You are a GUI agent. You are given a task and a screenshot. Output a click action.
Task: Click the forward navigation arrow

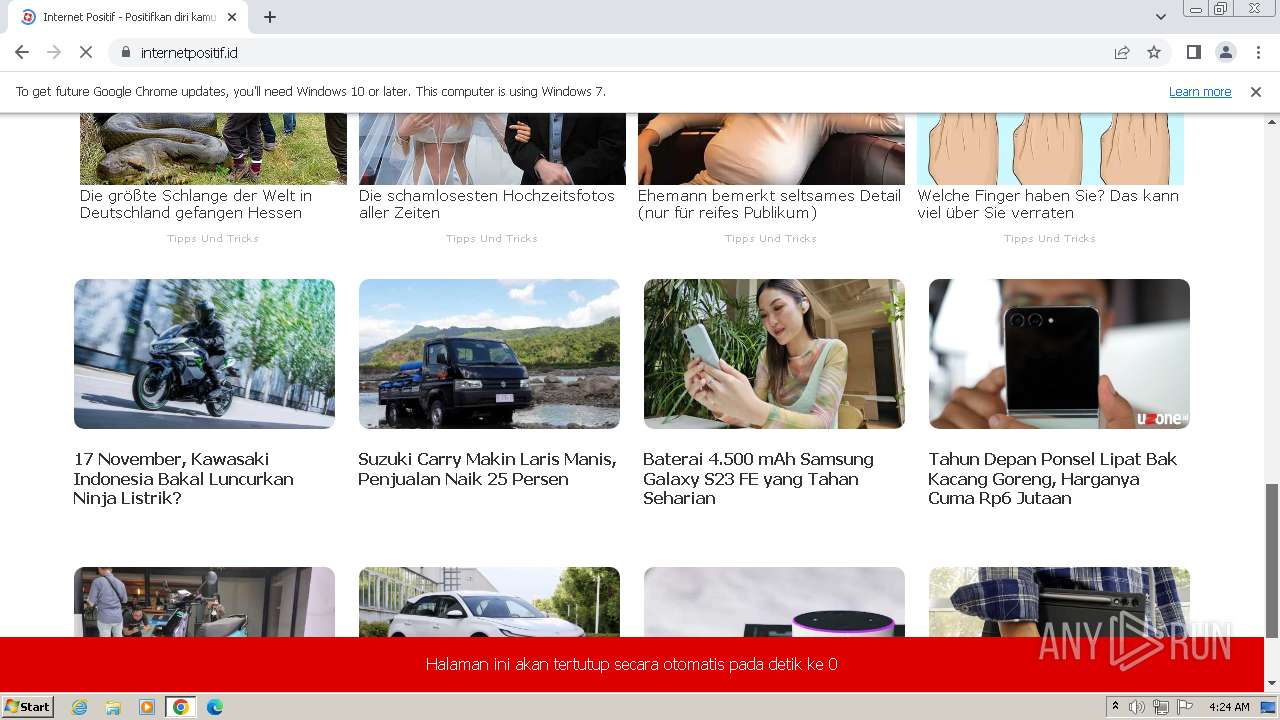(x=54, y=52)
